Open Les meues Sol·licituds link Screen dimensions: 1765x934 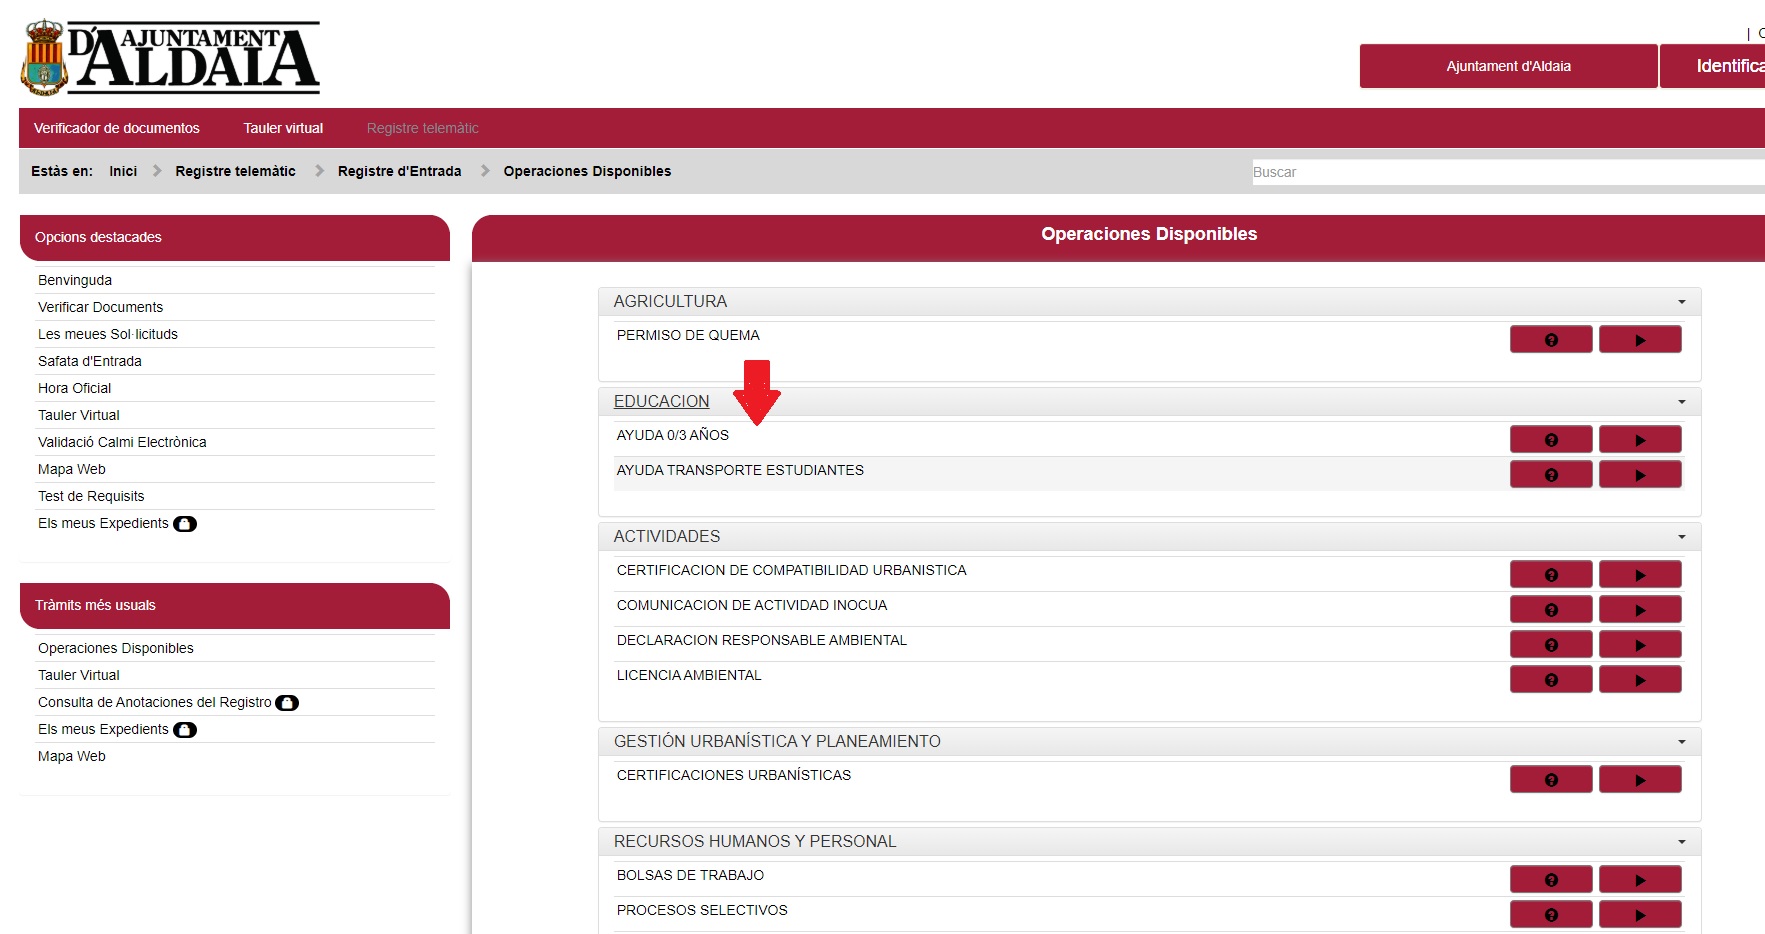coord(108,334)
